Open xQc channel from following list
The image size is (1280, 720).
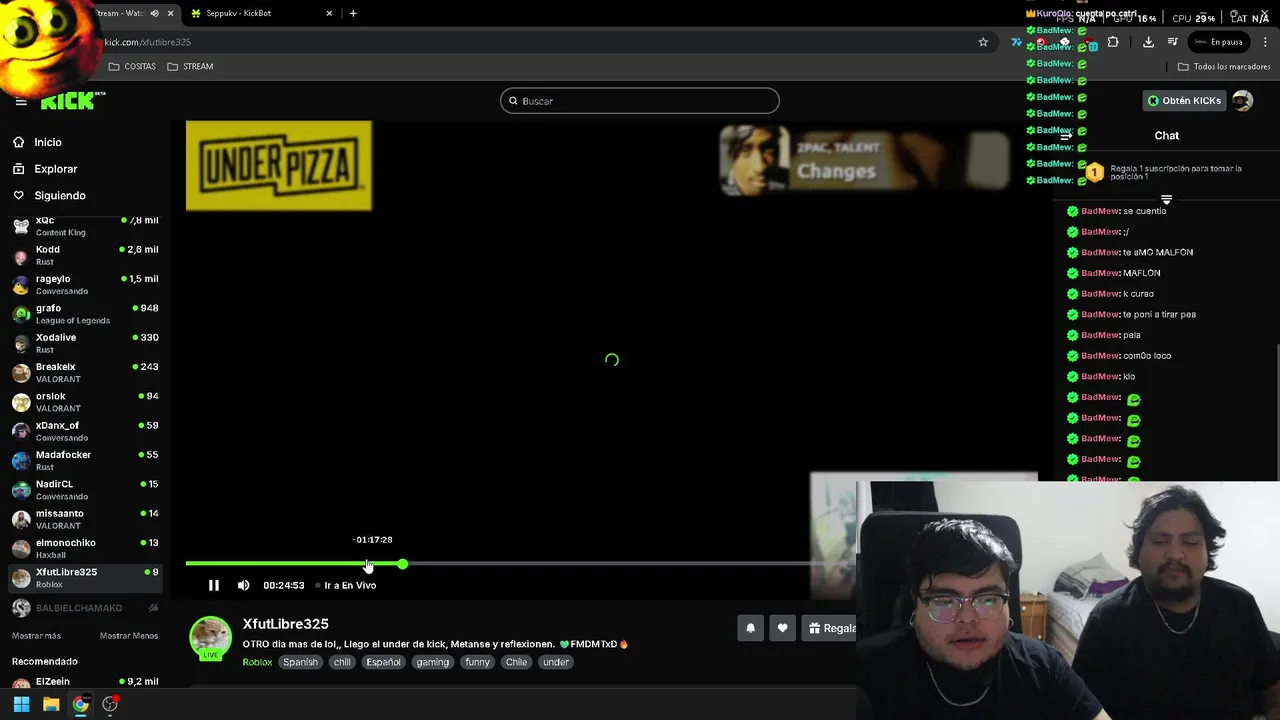(x=85, y=225)
